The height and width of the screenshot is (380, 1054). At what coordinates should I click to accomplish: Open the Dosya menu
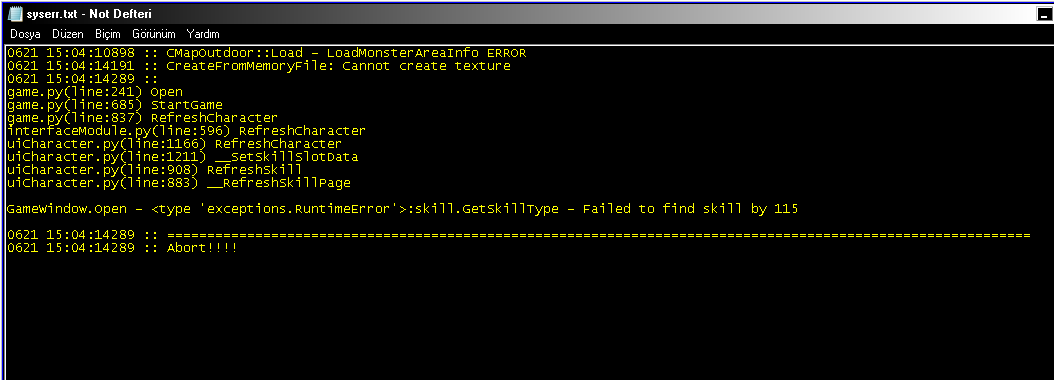25,34
